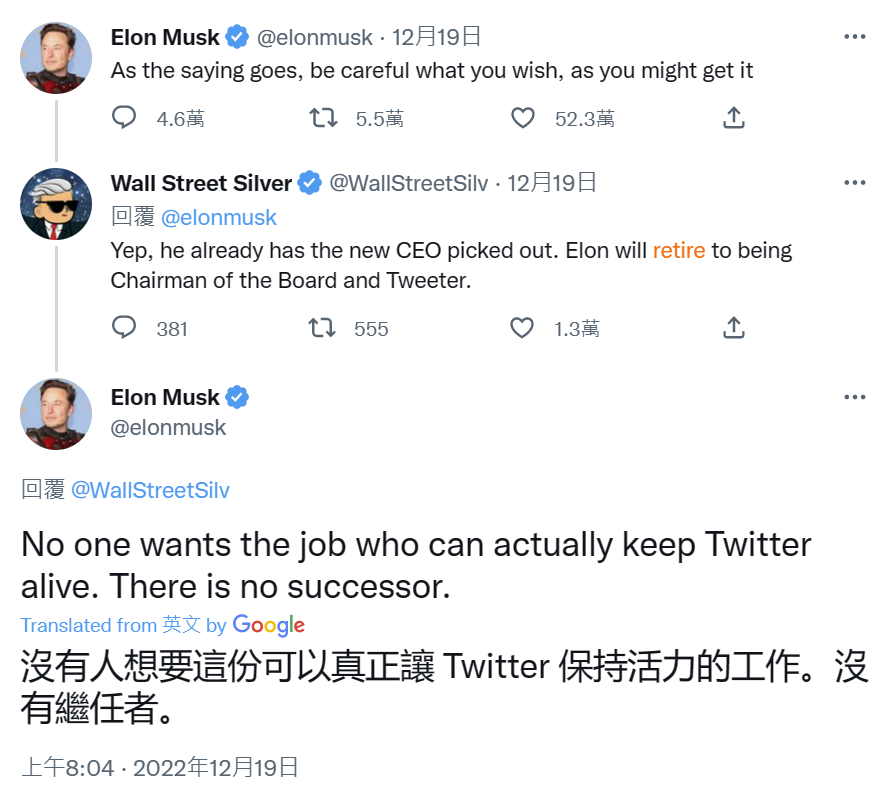Share Elon Musk's first tweet
The height and width of the screenshot is (806, 892).
[733, 119]
